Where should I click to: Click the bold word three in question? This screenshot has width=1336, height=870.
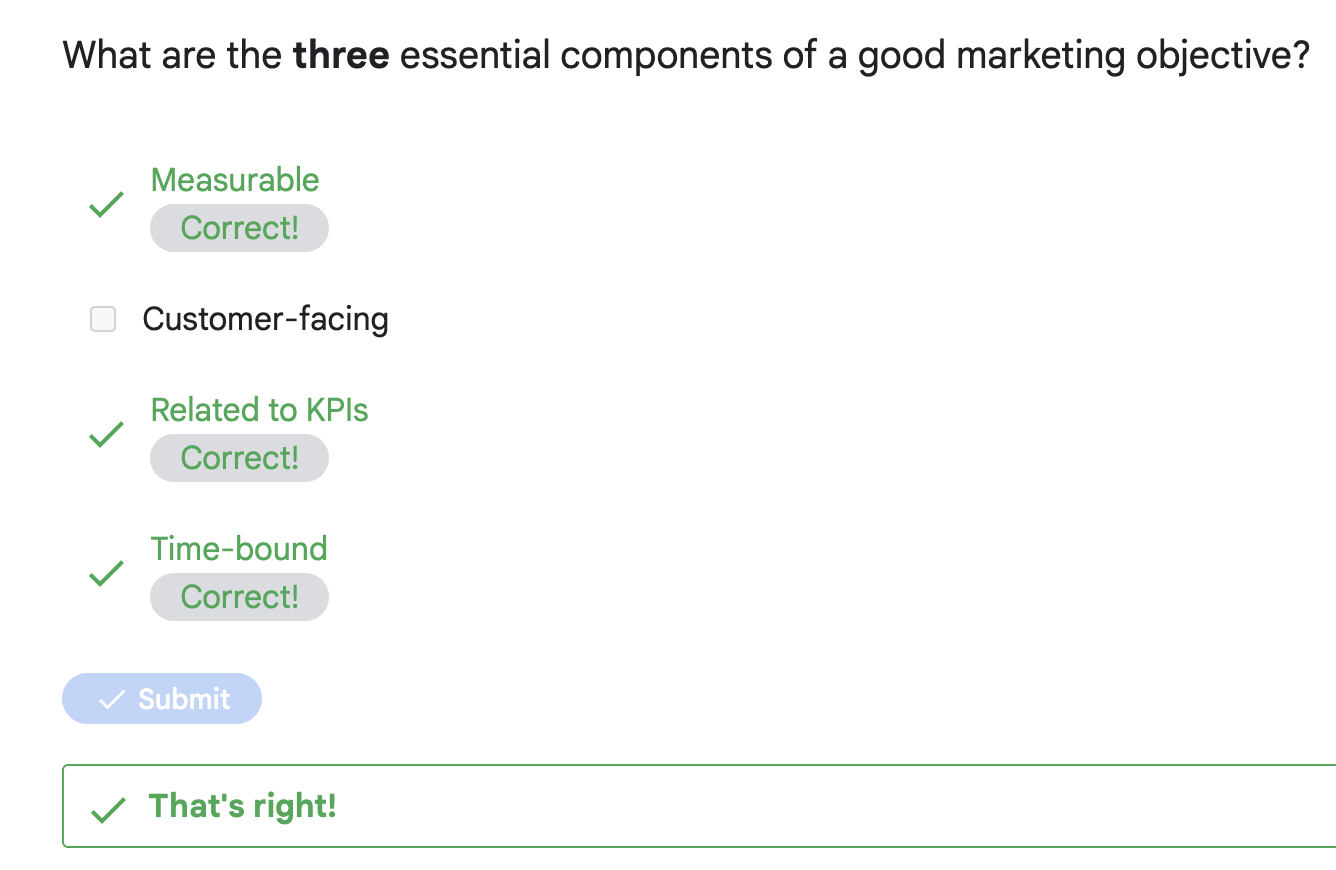tap(340, 55)
